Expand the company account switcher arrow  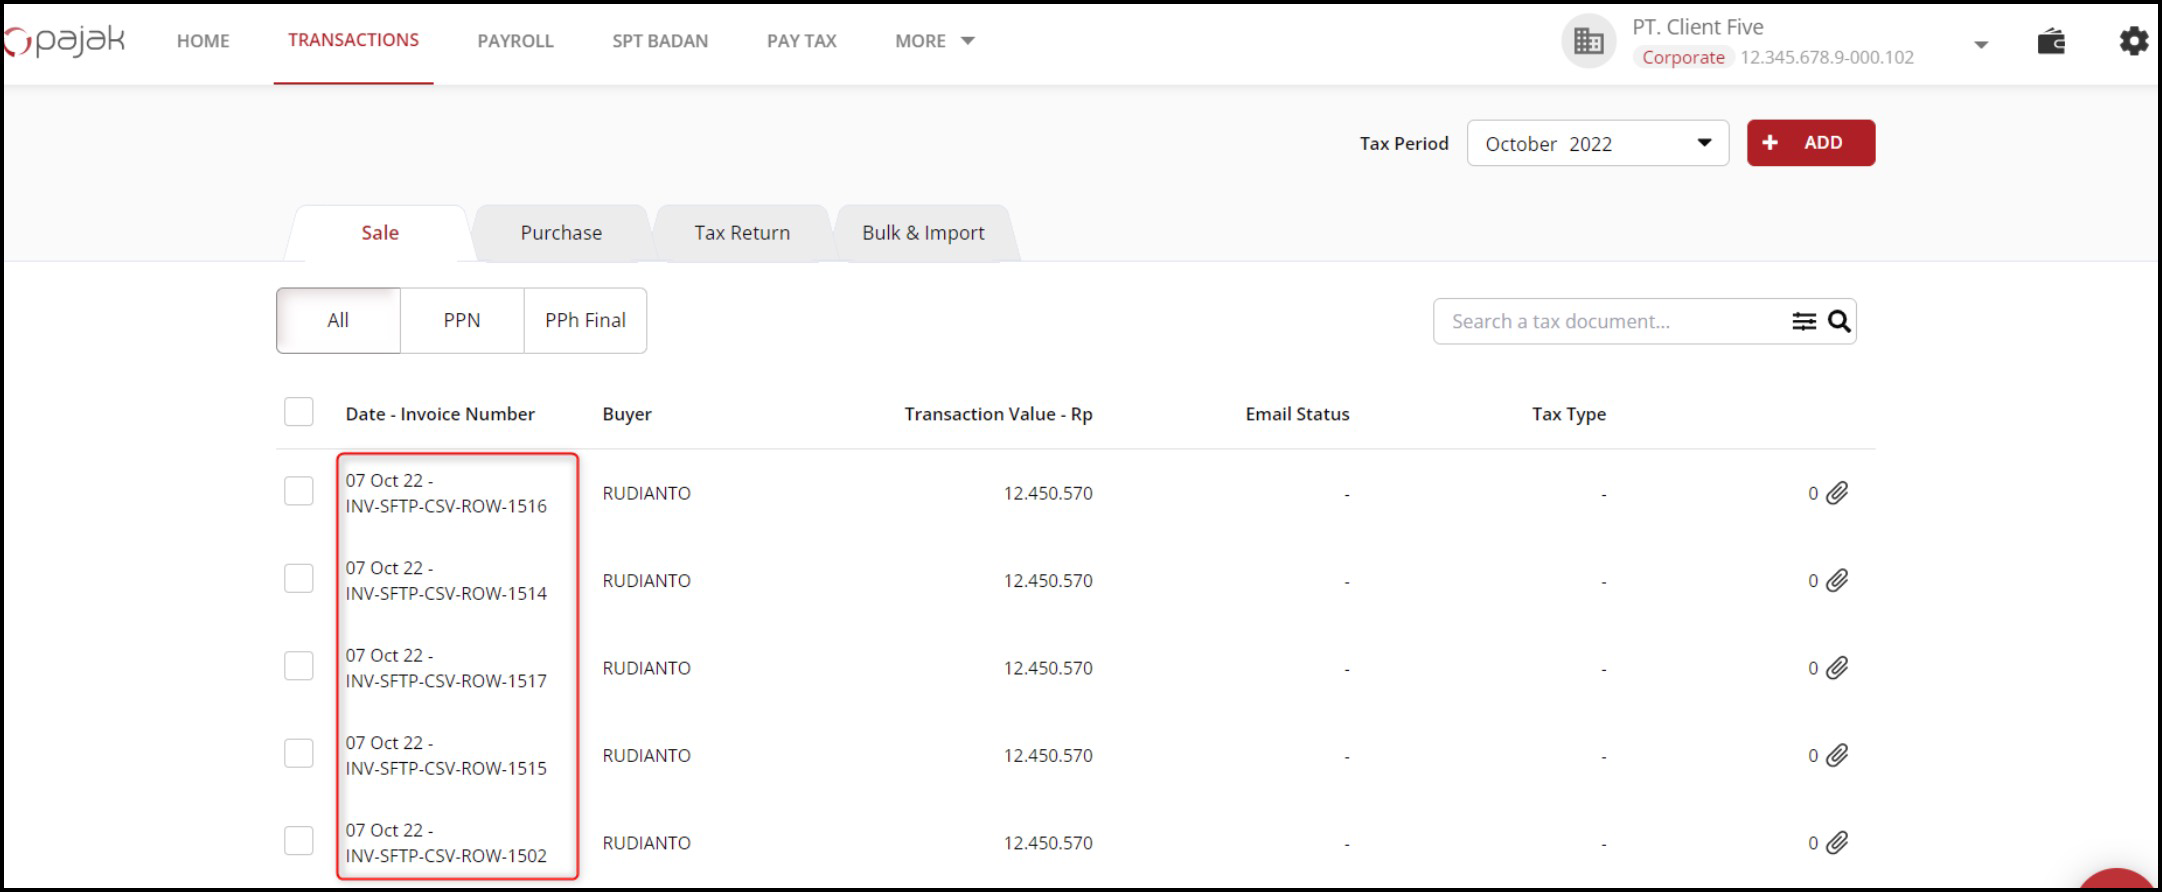tap(1980, 44)
